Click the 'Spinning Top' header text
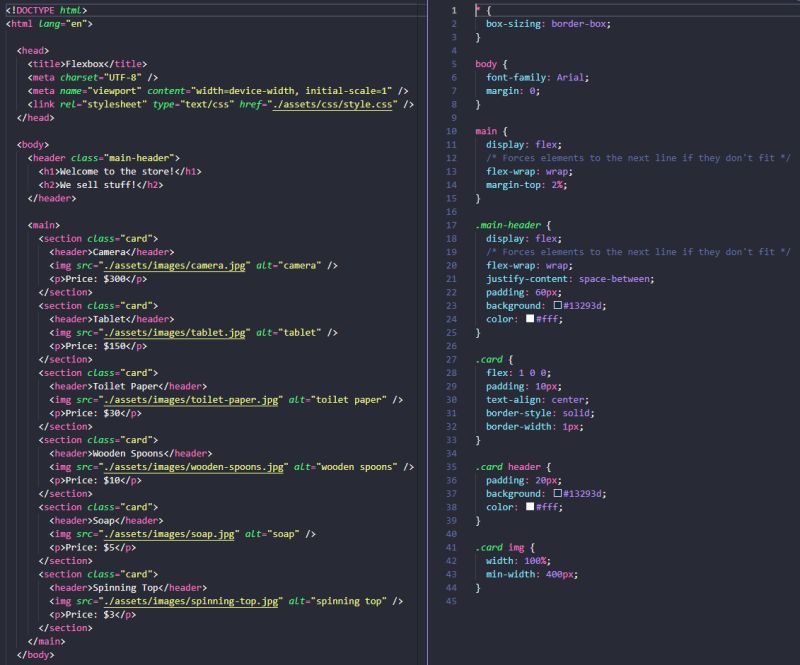 128,587
